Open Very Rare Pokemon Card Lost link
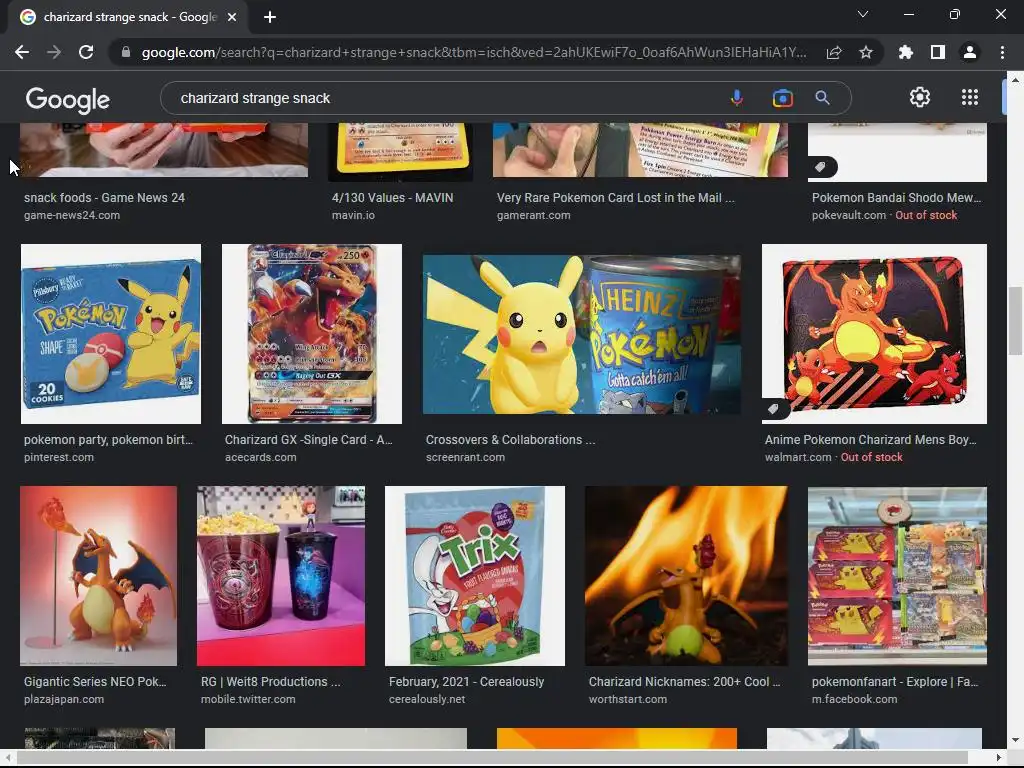The height and width of the screenshot is (768, 1024). tap(615, 197)
